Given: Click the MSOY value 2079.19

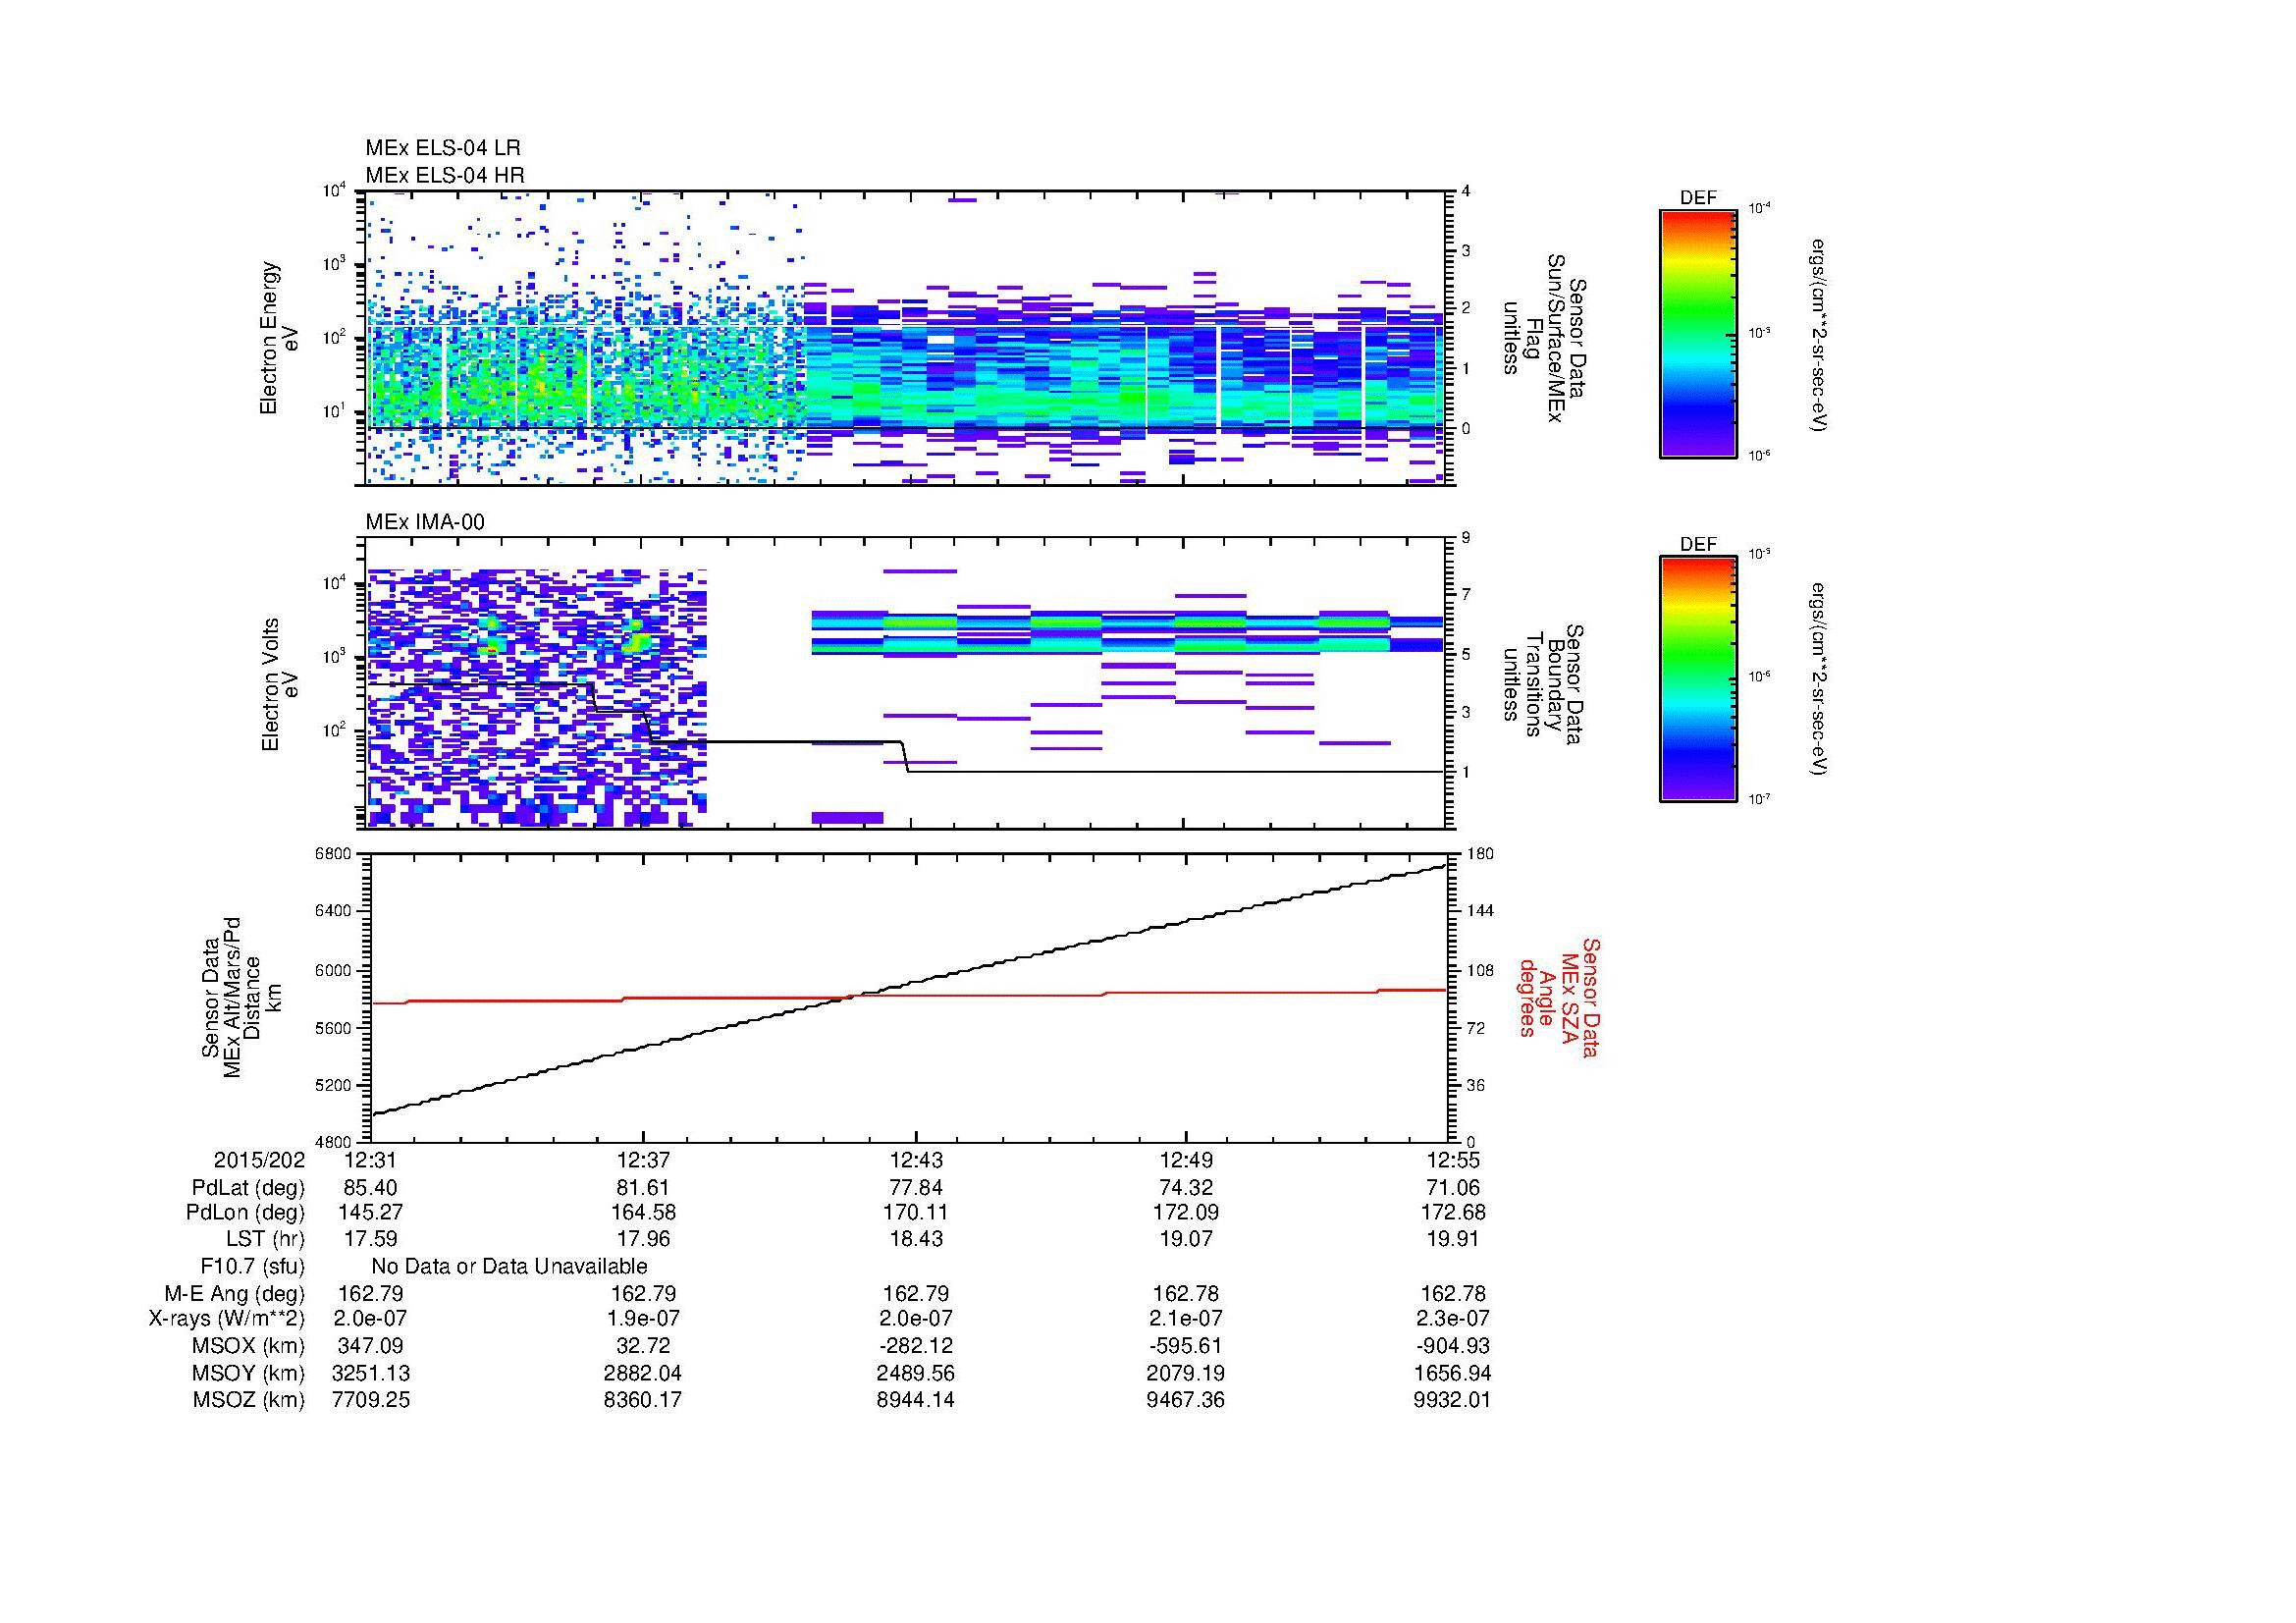Looking at the screenshot, I should pyautogui.click(x=1186, y=1374).
